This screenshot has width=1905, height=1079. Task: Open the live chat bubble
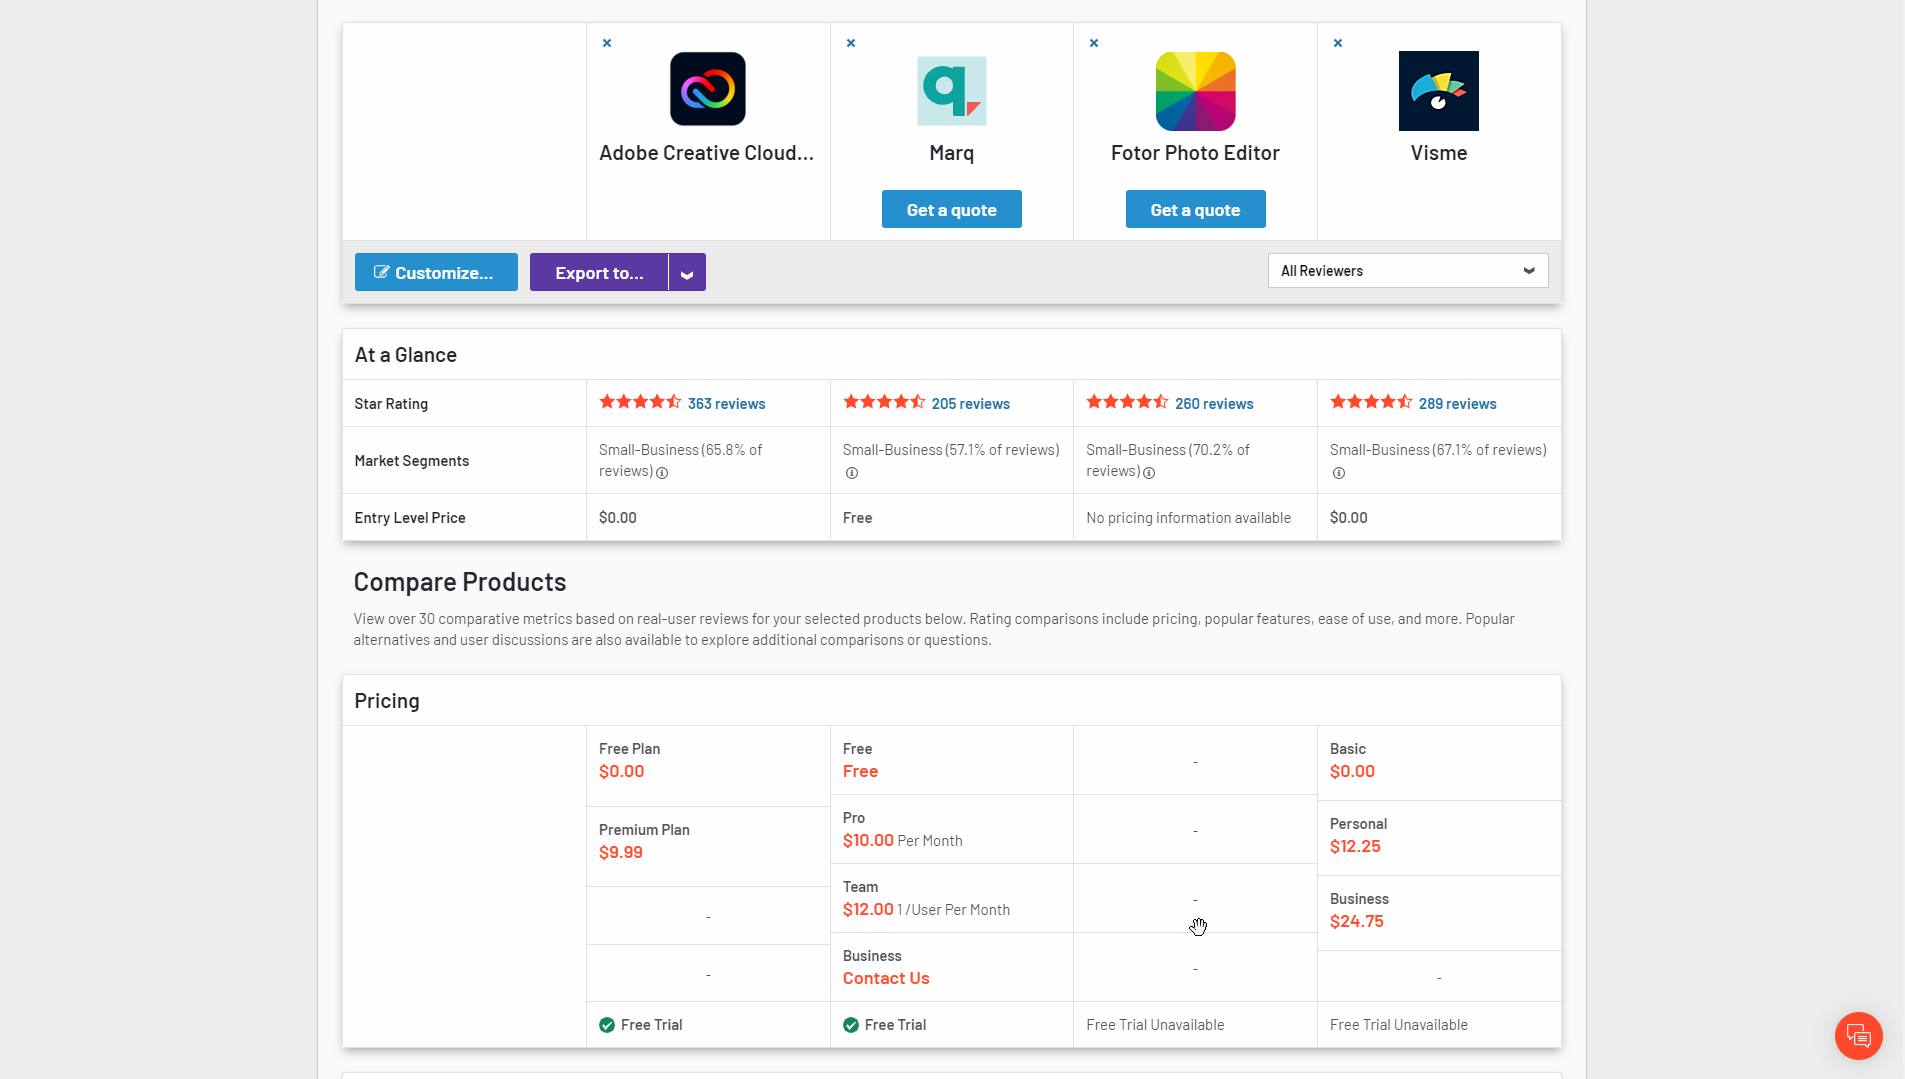(x=1859, y=1035)
